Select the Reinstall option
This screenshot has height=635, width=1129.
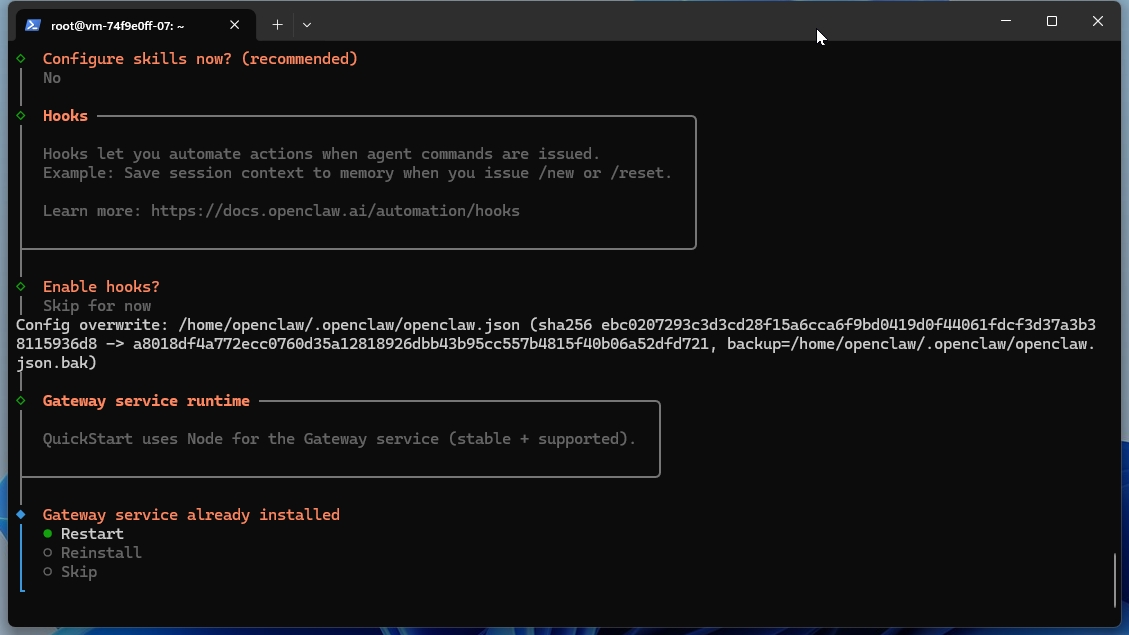click(101, 552)
